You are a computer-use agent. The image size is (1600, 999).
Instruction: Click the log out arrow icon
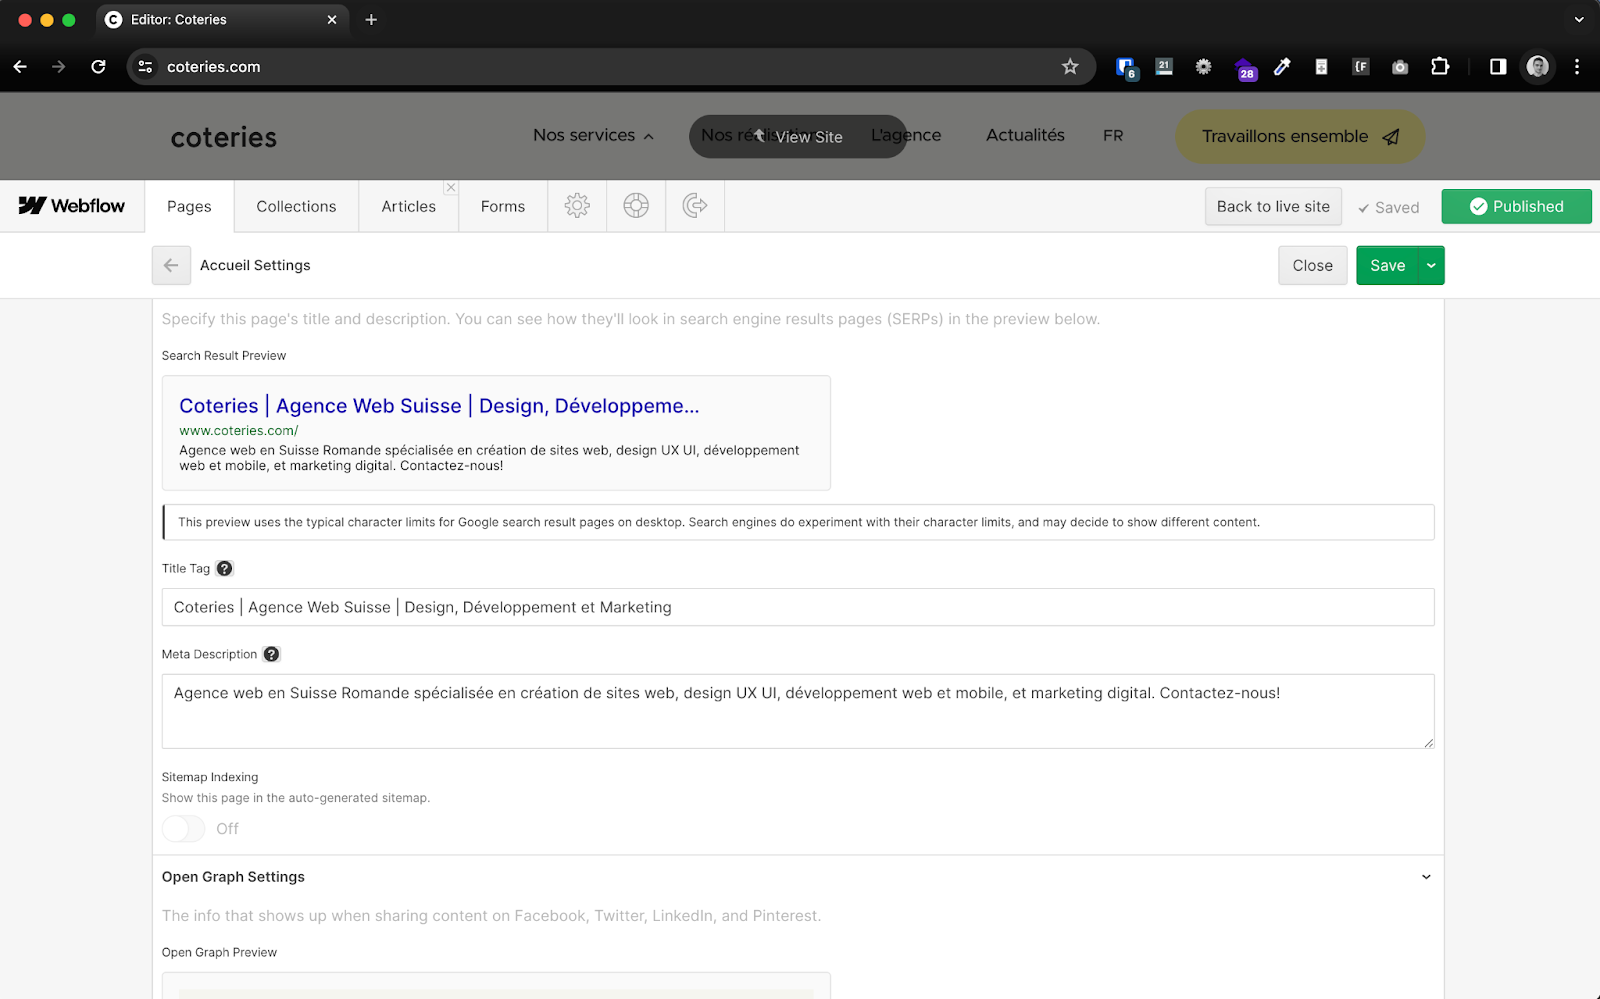695,206
